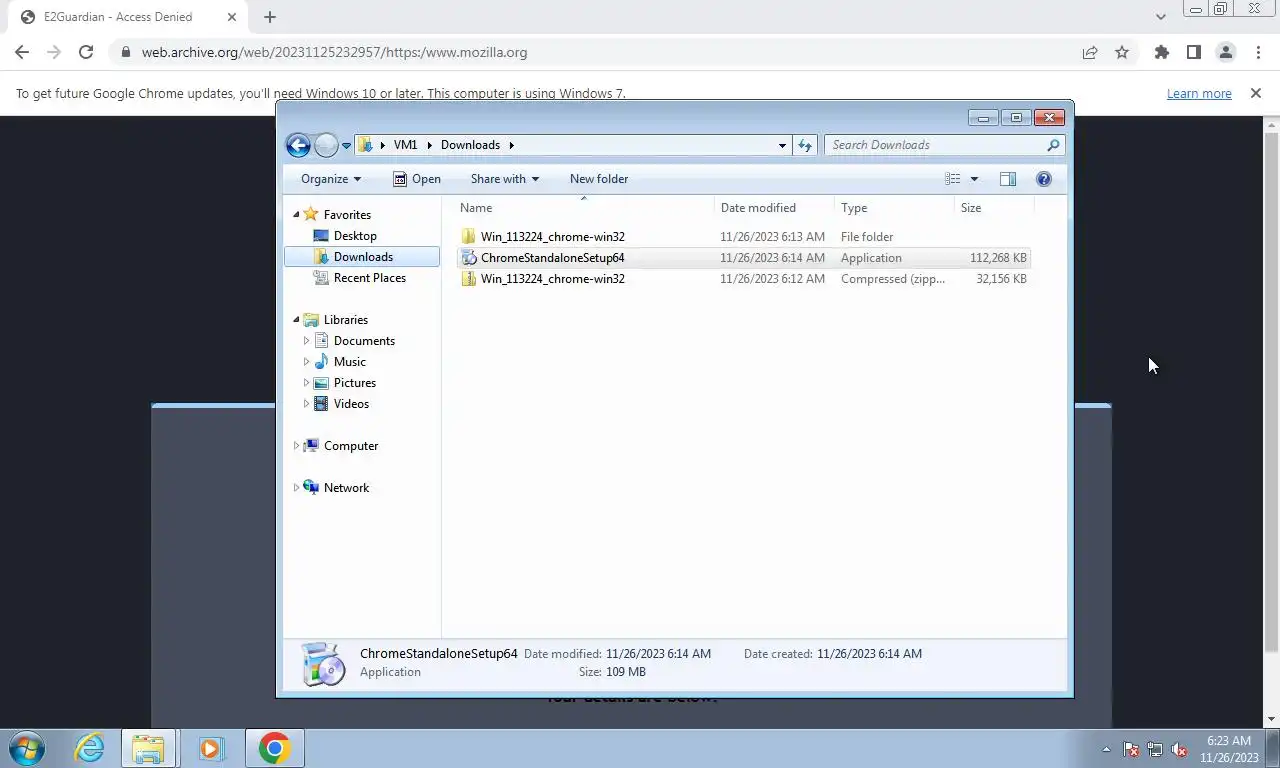Select the Win_113224_chrome-win32 File folder row

coord(743,237)
